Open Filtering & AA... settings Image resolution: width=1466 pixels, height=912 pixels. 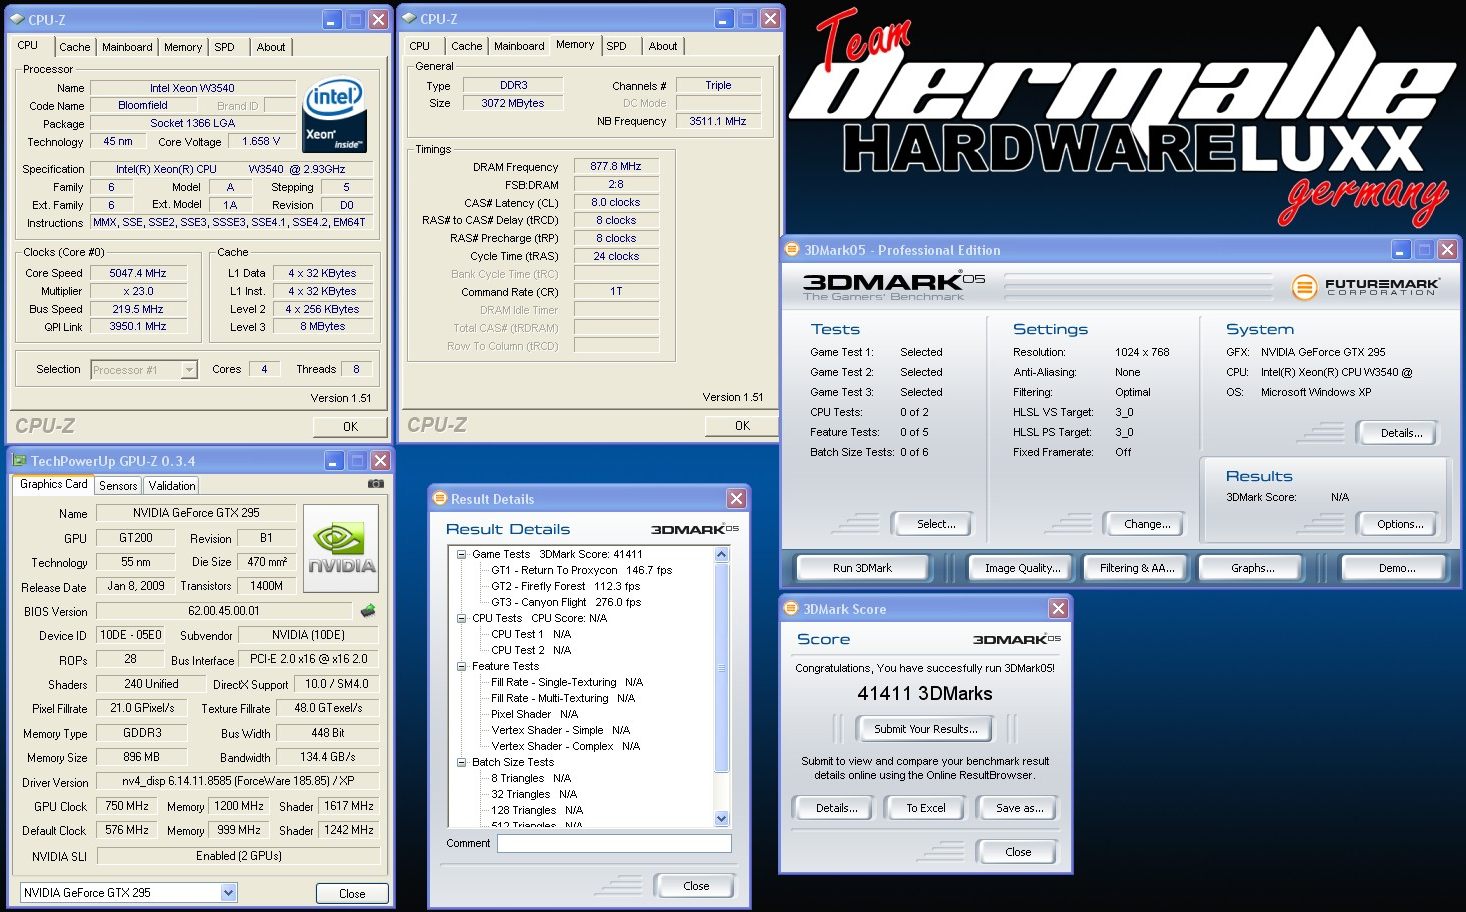(1137, 568)
